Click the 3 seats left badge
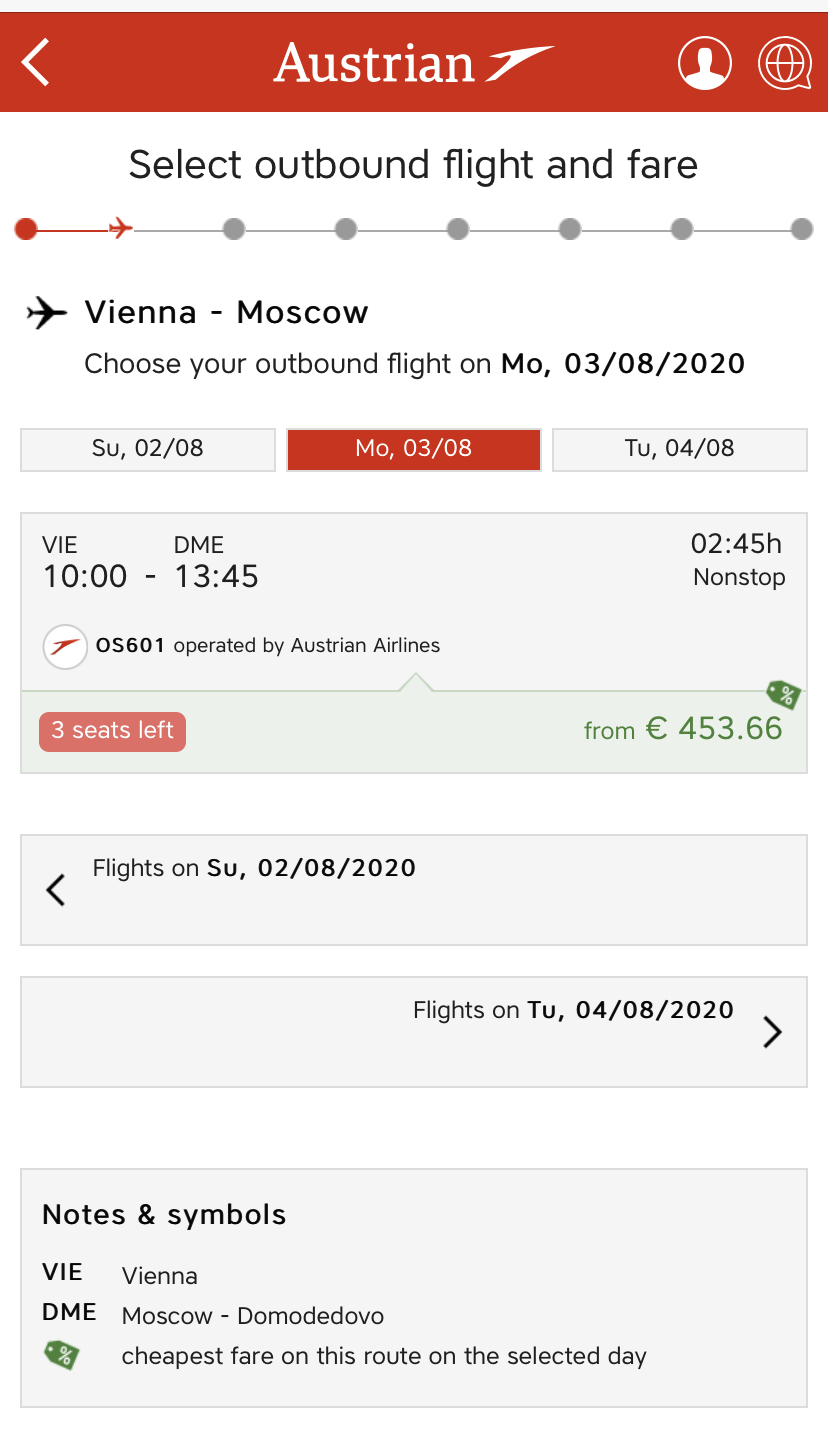Image resolution: width=828 pixels, height=1446 pixels. (x=112, y=731)
